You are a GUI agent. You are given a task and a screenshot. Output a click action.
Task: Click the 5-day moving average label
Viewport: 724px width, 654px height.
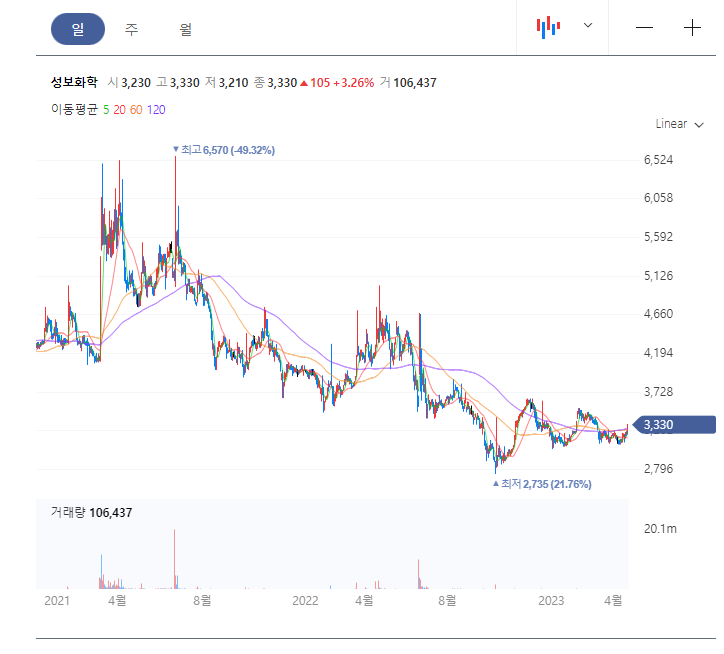coord(106,110)
